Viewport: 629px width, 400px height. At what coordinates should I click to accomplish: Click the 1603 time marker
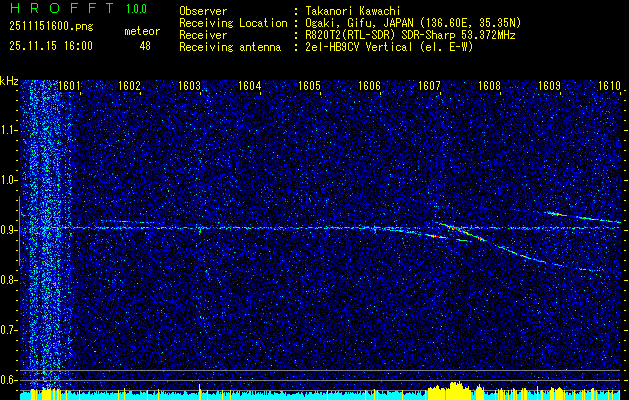coord(189,86)
